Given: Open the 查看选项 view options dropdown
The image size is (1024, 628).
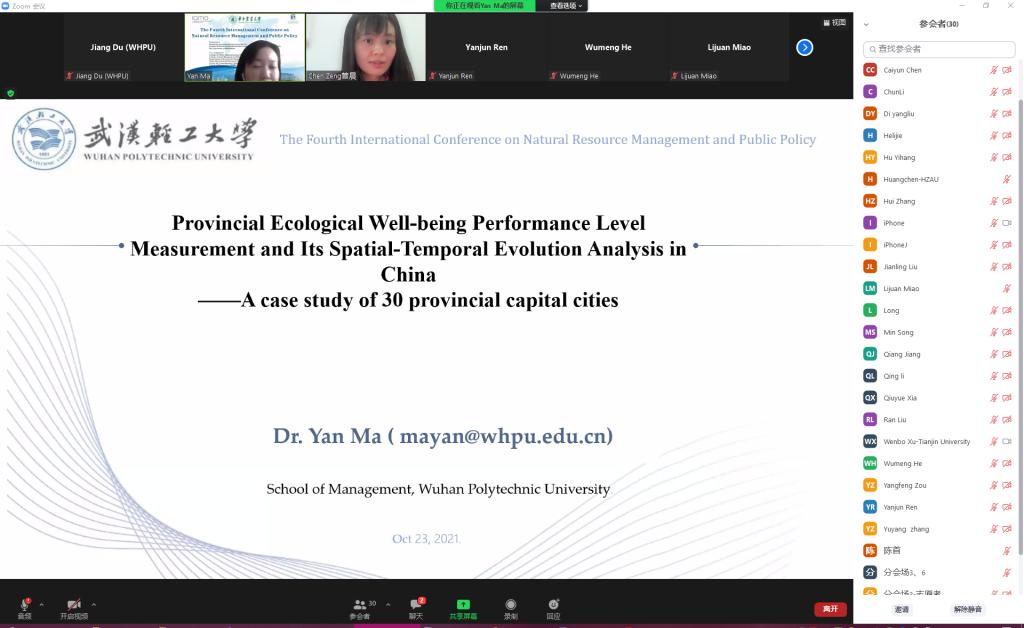Looking at the screenshot, I should click(567, 6).
